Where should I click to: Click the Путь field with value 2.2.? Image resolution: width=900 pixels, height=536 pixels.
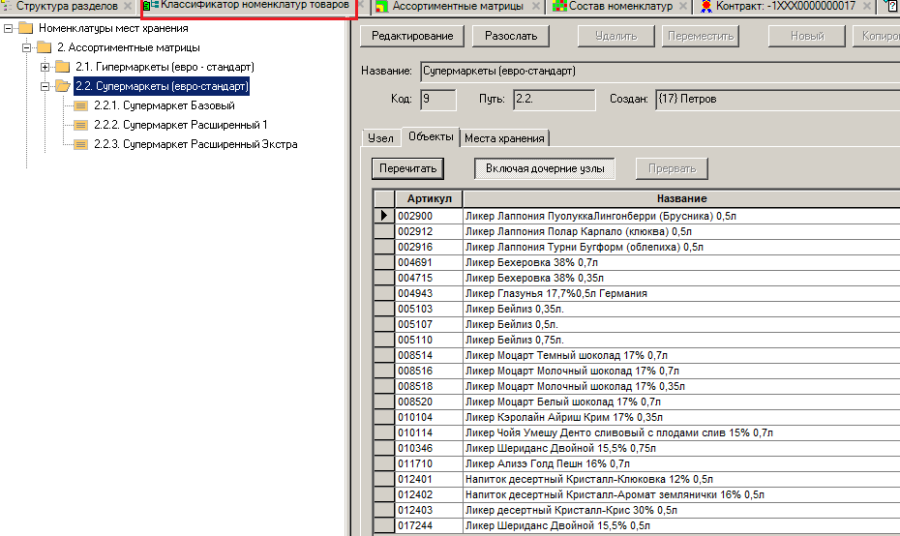point(554,99)
